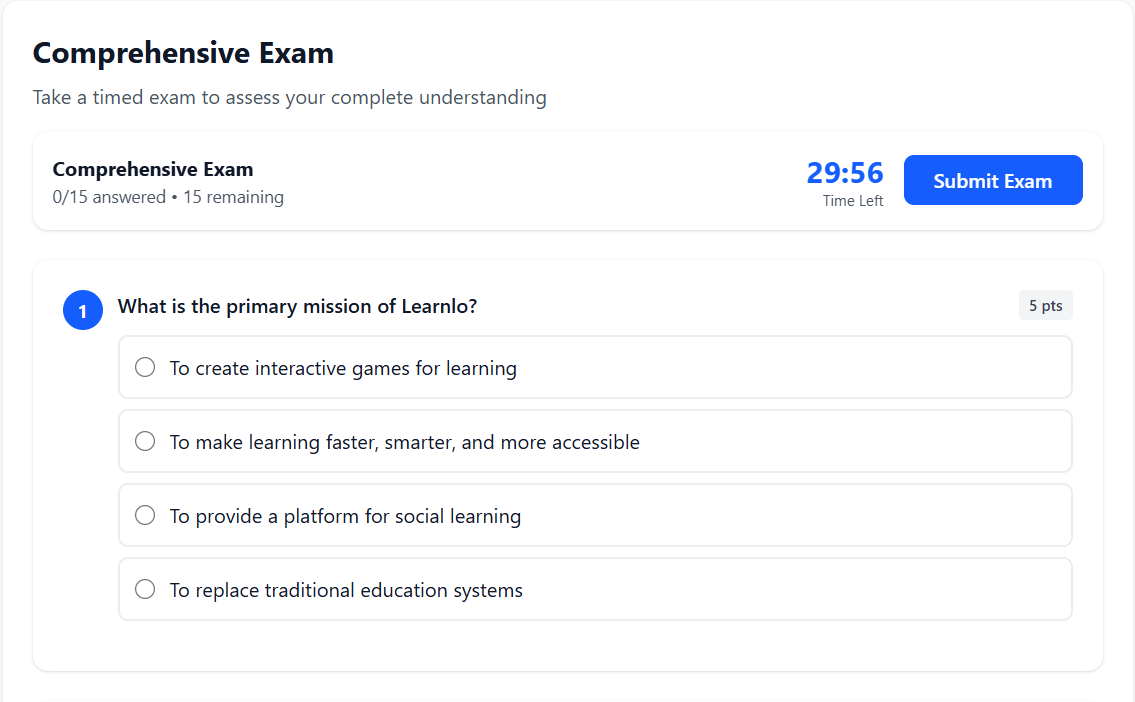Click the "Comprehensive Exam" page title heading
Screen dimensions: 1135x702
pyautogui.click(x=183, y=53)
